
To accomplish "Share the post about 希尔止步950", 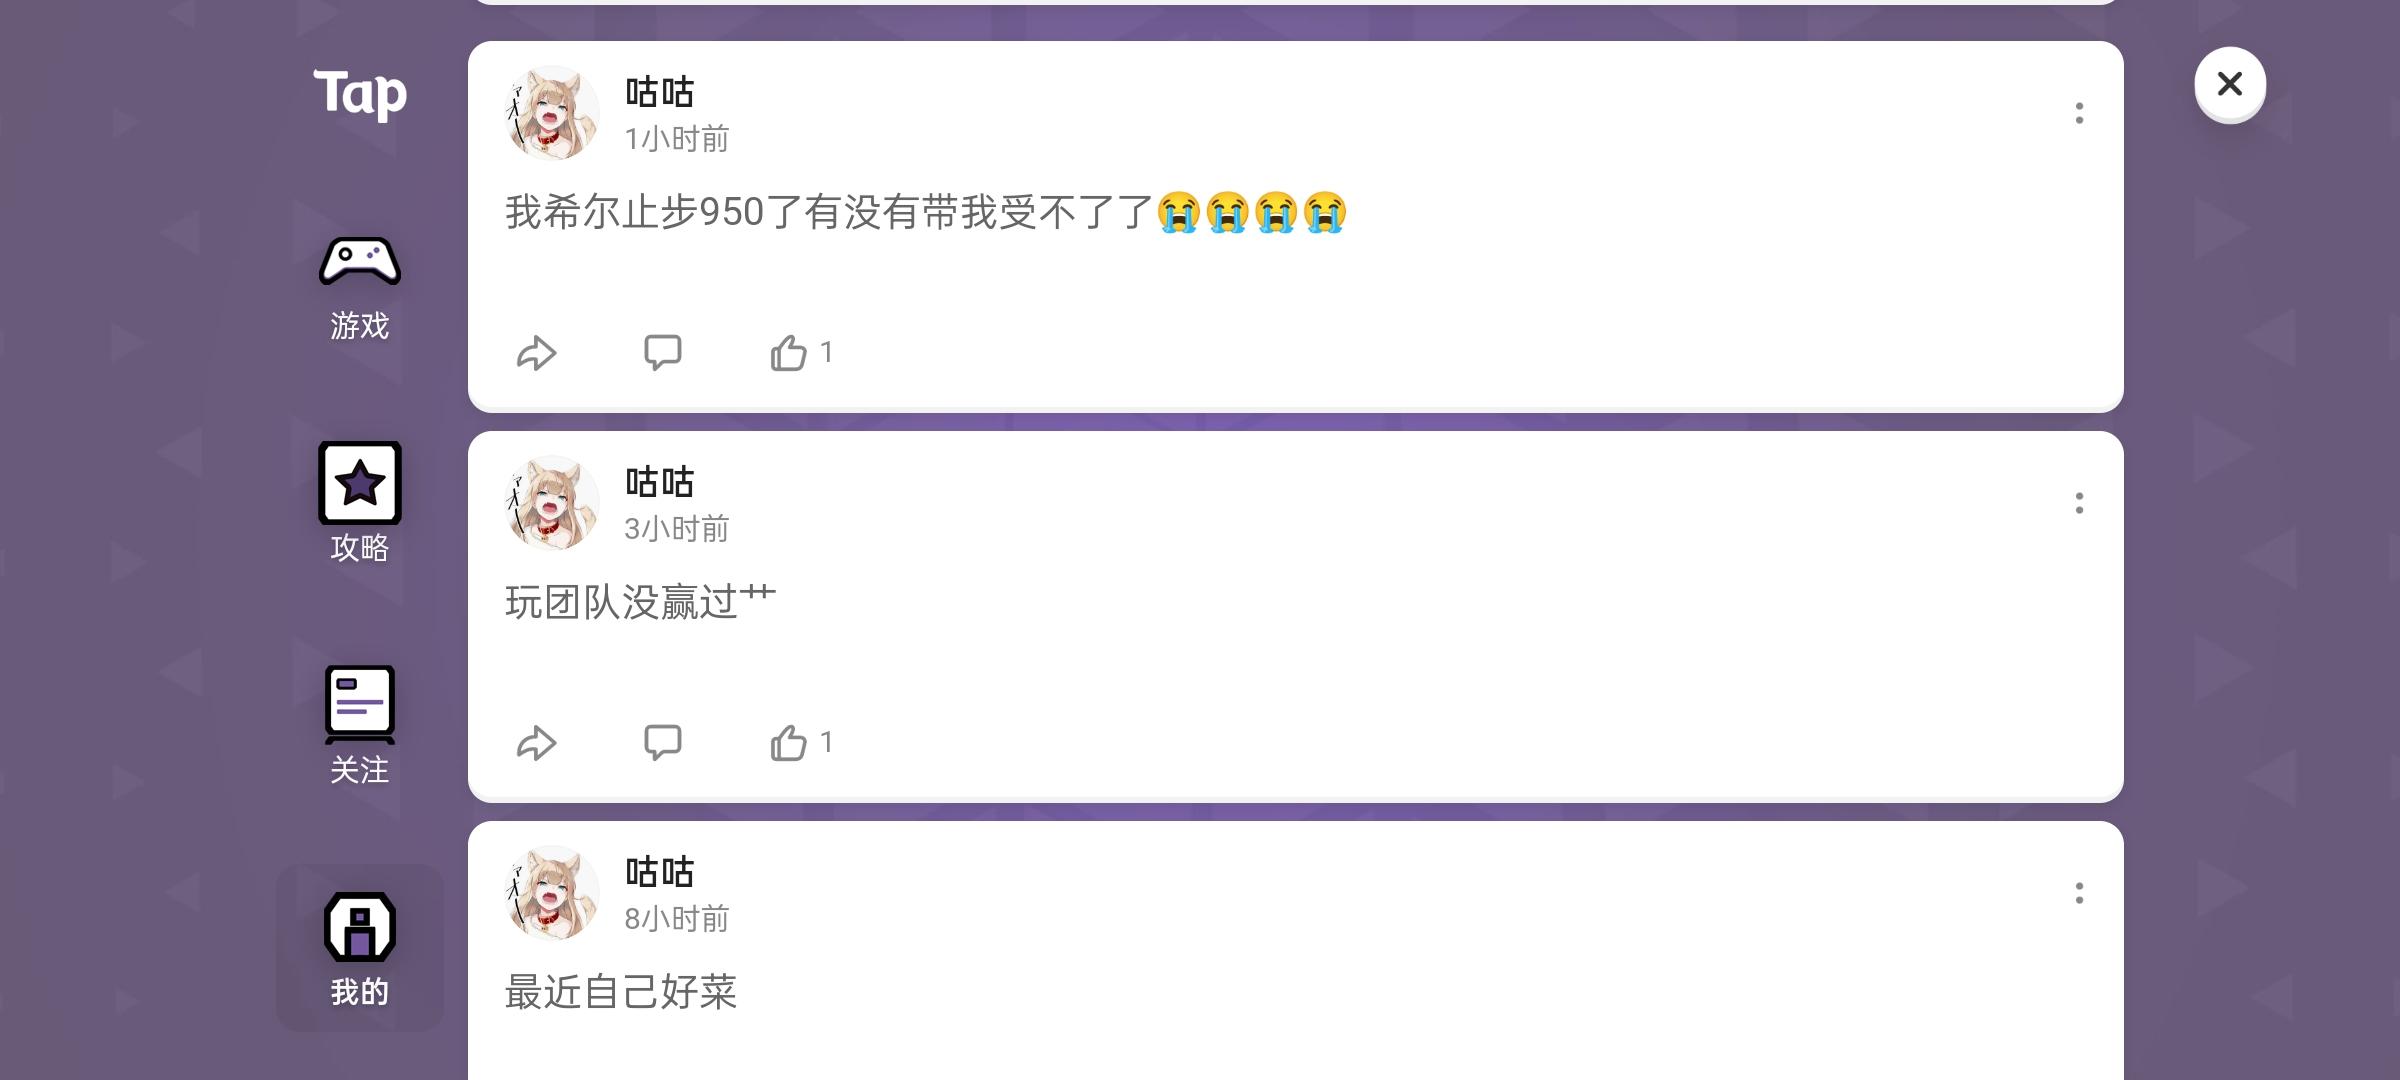I will click(x=536, y=353).
